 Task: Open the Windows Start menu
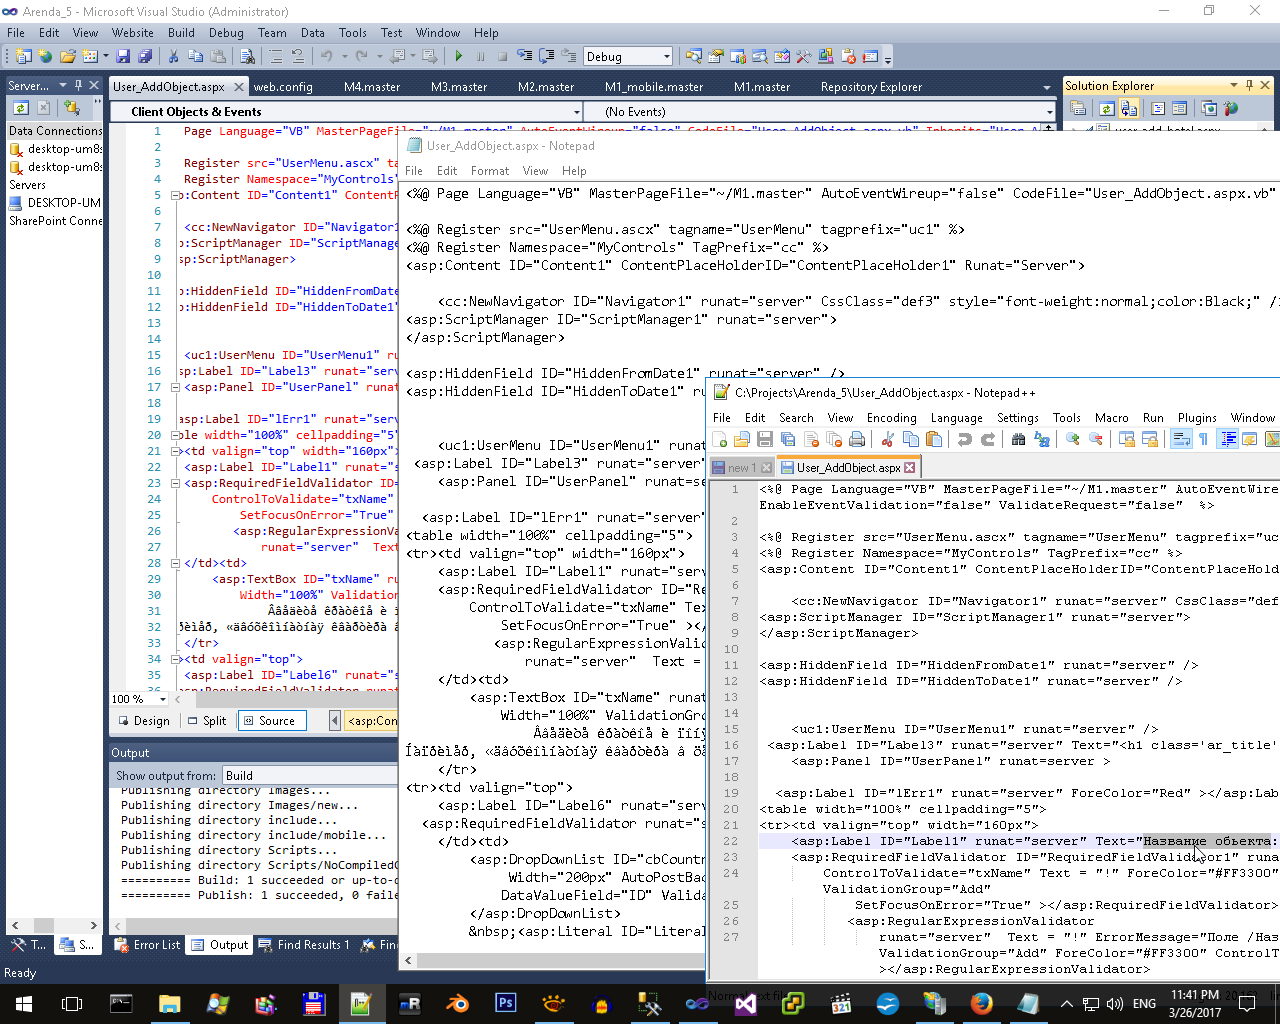(24, 1003)
